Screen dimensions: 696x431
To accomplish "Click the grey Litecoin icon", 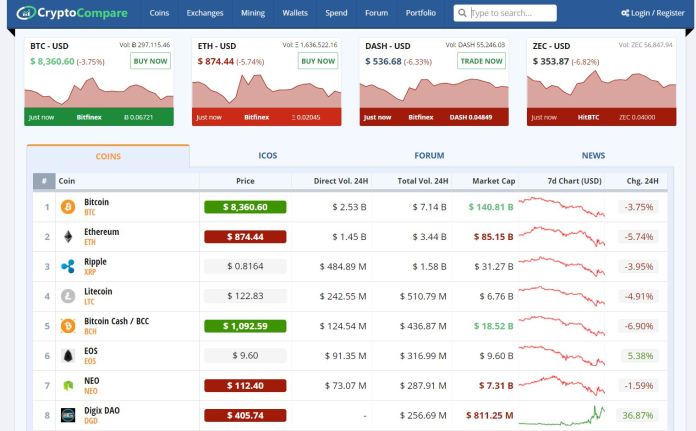I will [68, 296].
